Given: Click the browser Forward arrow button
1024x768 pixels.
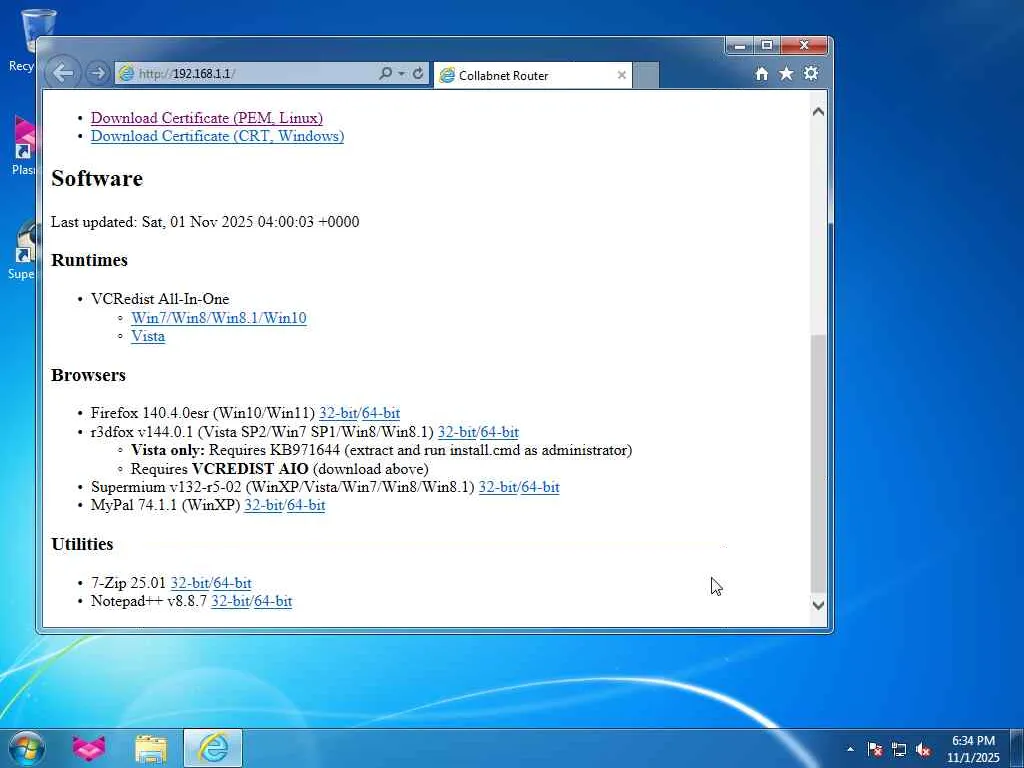Looking at the screenshot, I should pos(97,73).
